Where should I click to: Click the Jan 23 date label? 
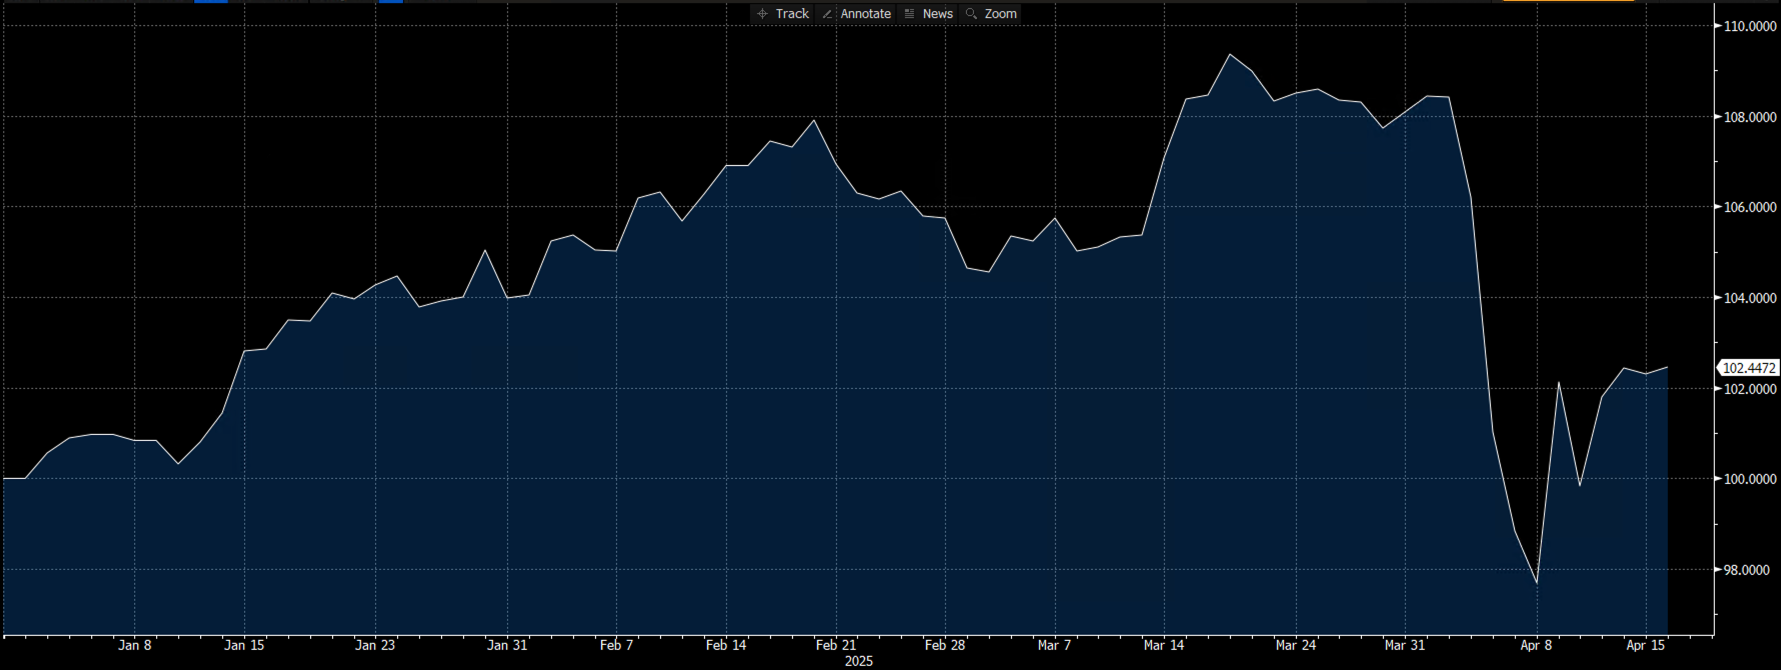pos(375,645)
